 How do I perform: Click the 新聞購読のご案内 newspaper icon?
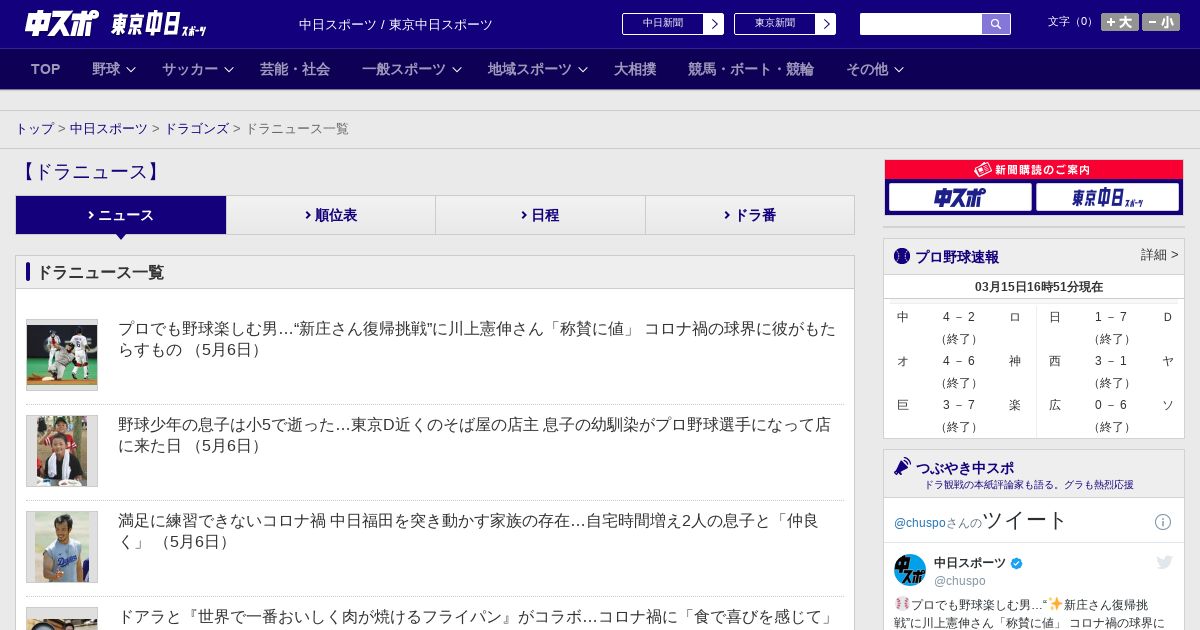(983, 170)
